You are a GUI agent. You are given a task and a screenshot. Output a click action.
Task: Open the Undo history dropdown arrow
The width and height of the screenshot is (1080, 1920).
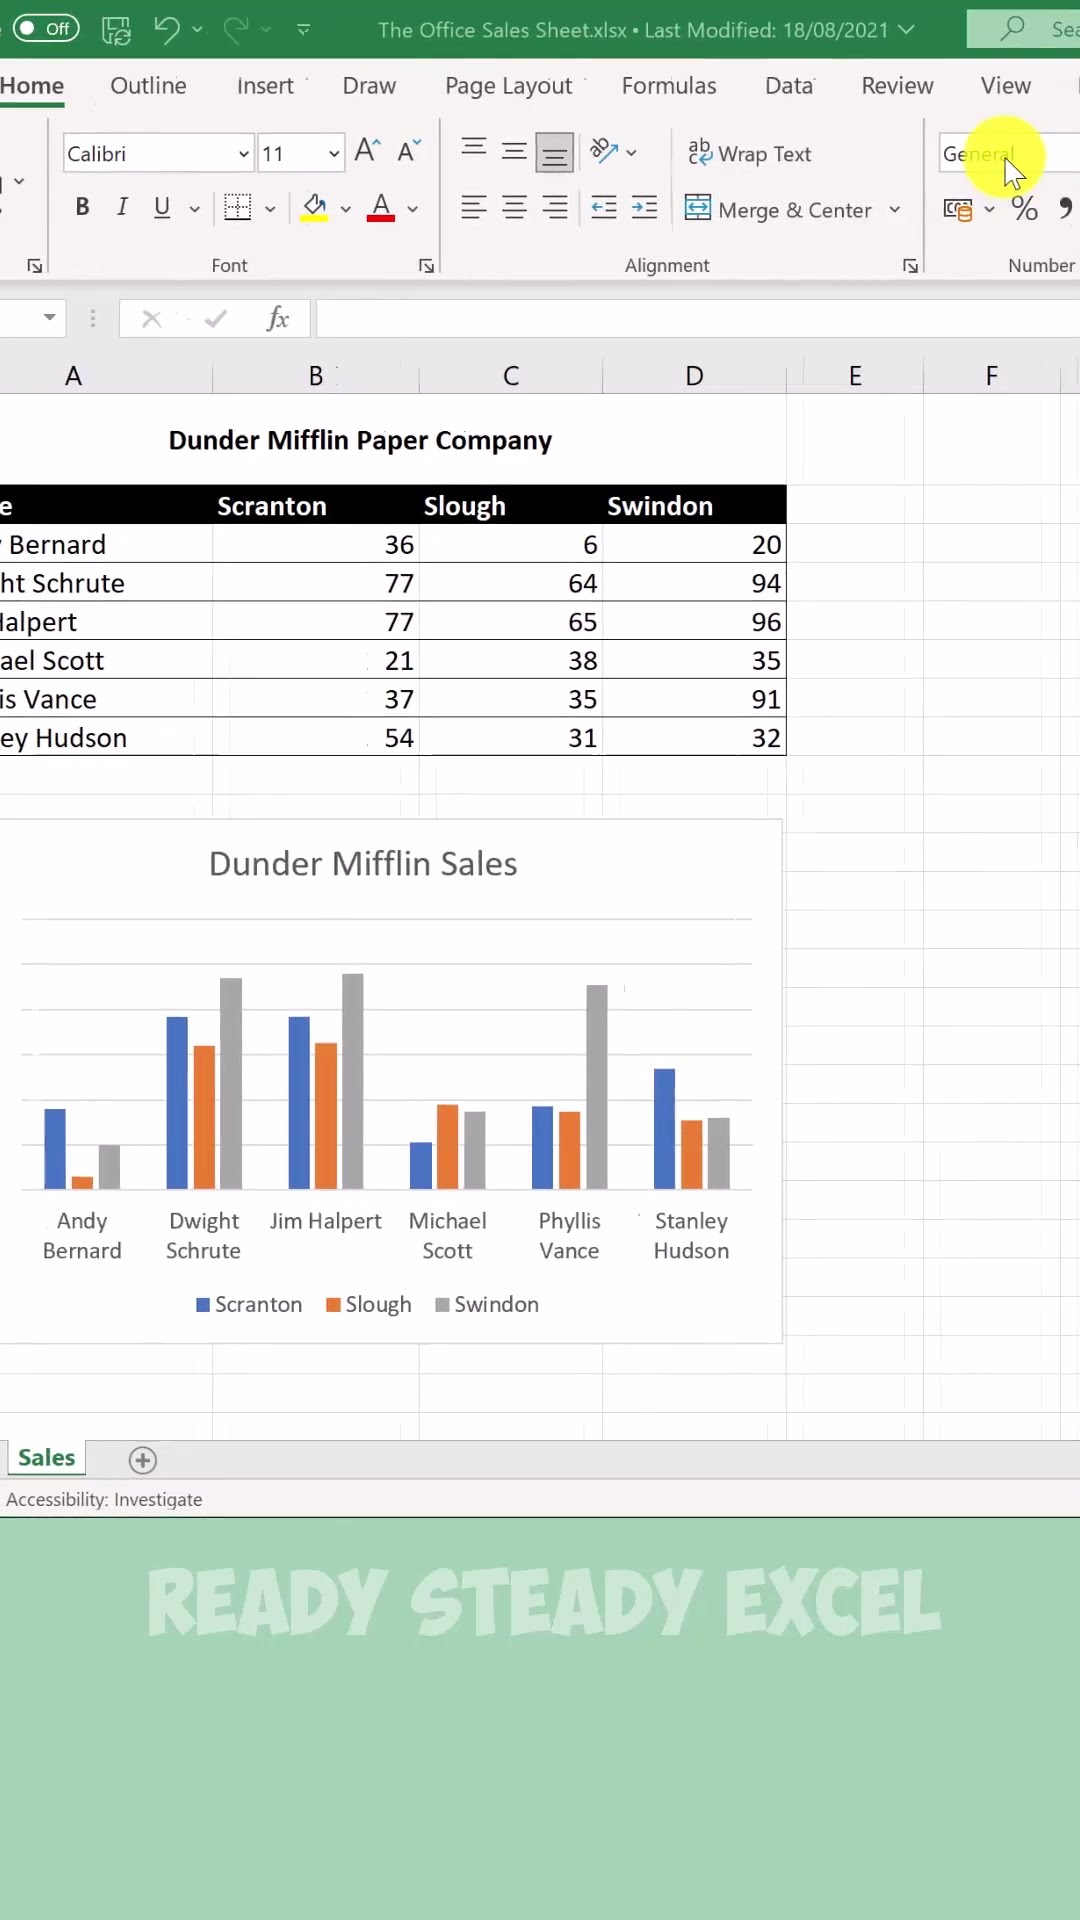[197, 30]
